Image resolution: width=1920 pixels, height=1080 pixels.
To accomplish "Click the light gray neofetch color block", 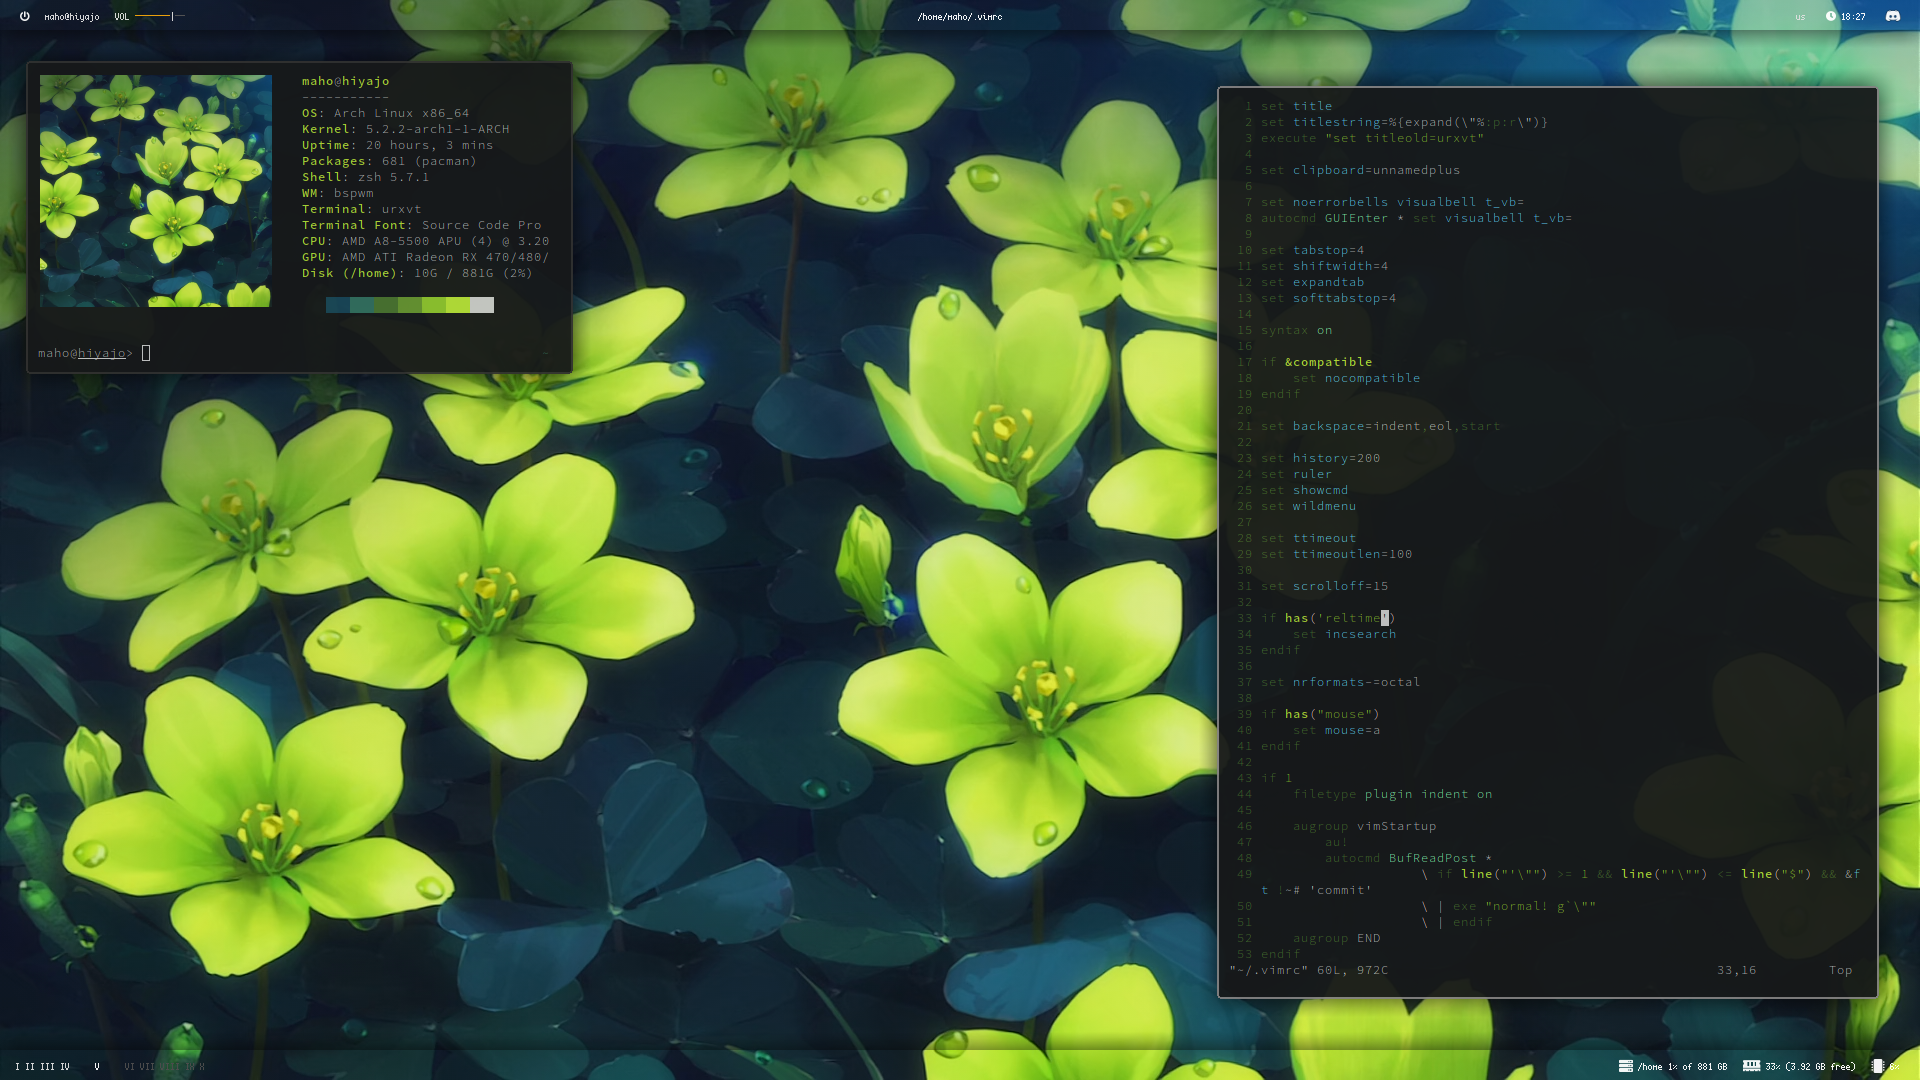I will [482, 305].
